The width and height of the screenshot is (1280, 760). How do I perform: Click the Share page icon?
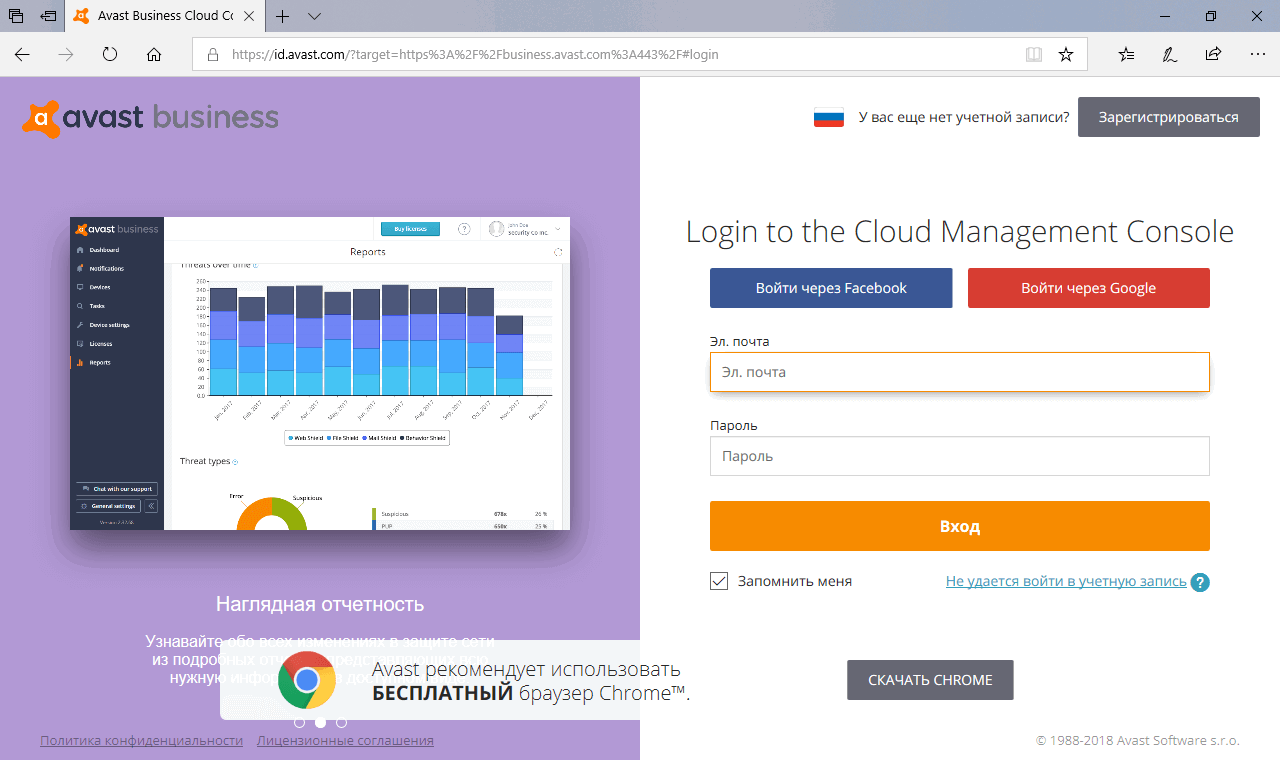(x=1213, y=55)
